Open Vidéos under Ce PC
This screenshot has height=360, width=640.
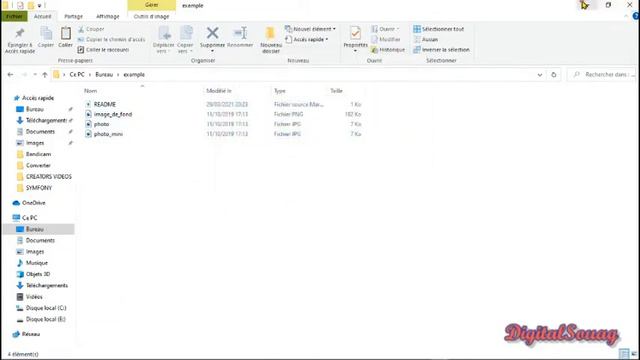tap(34, 297)
